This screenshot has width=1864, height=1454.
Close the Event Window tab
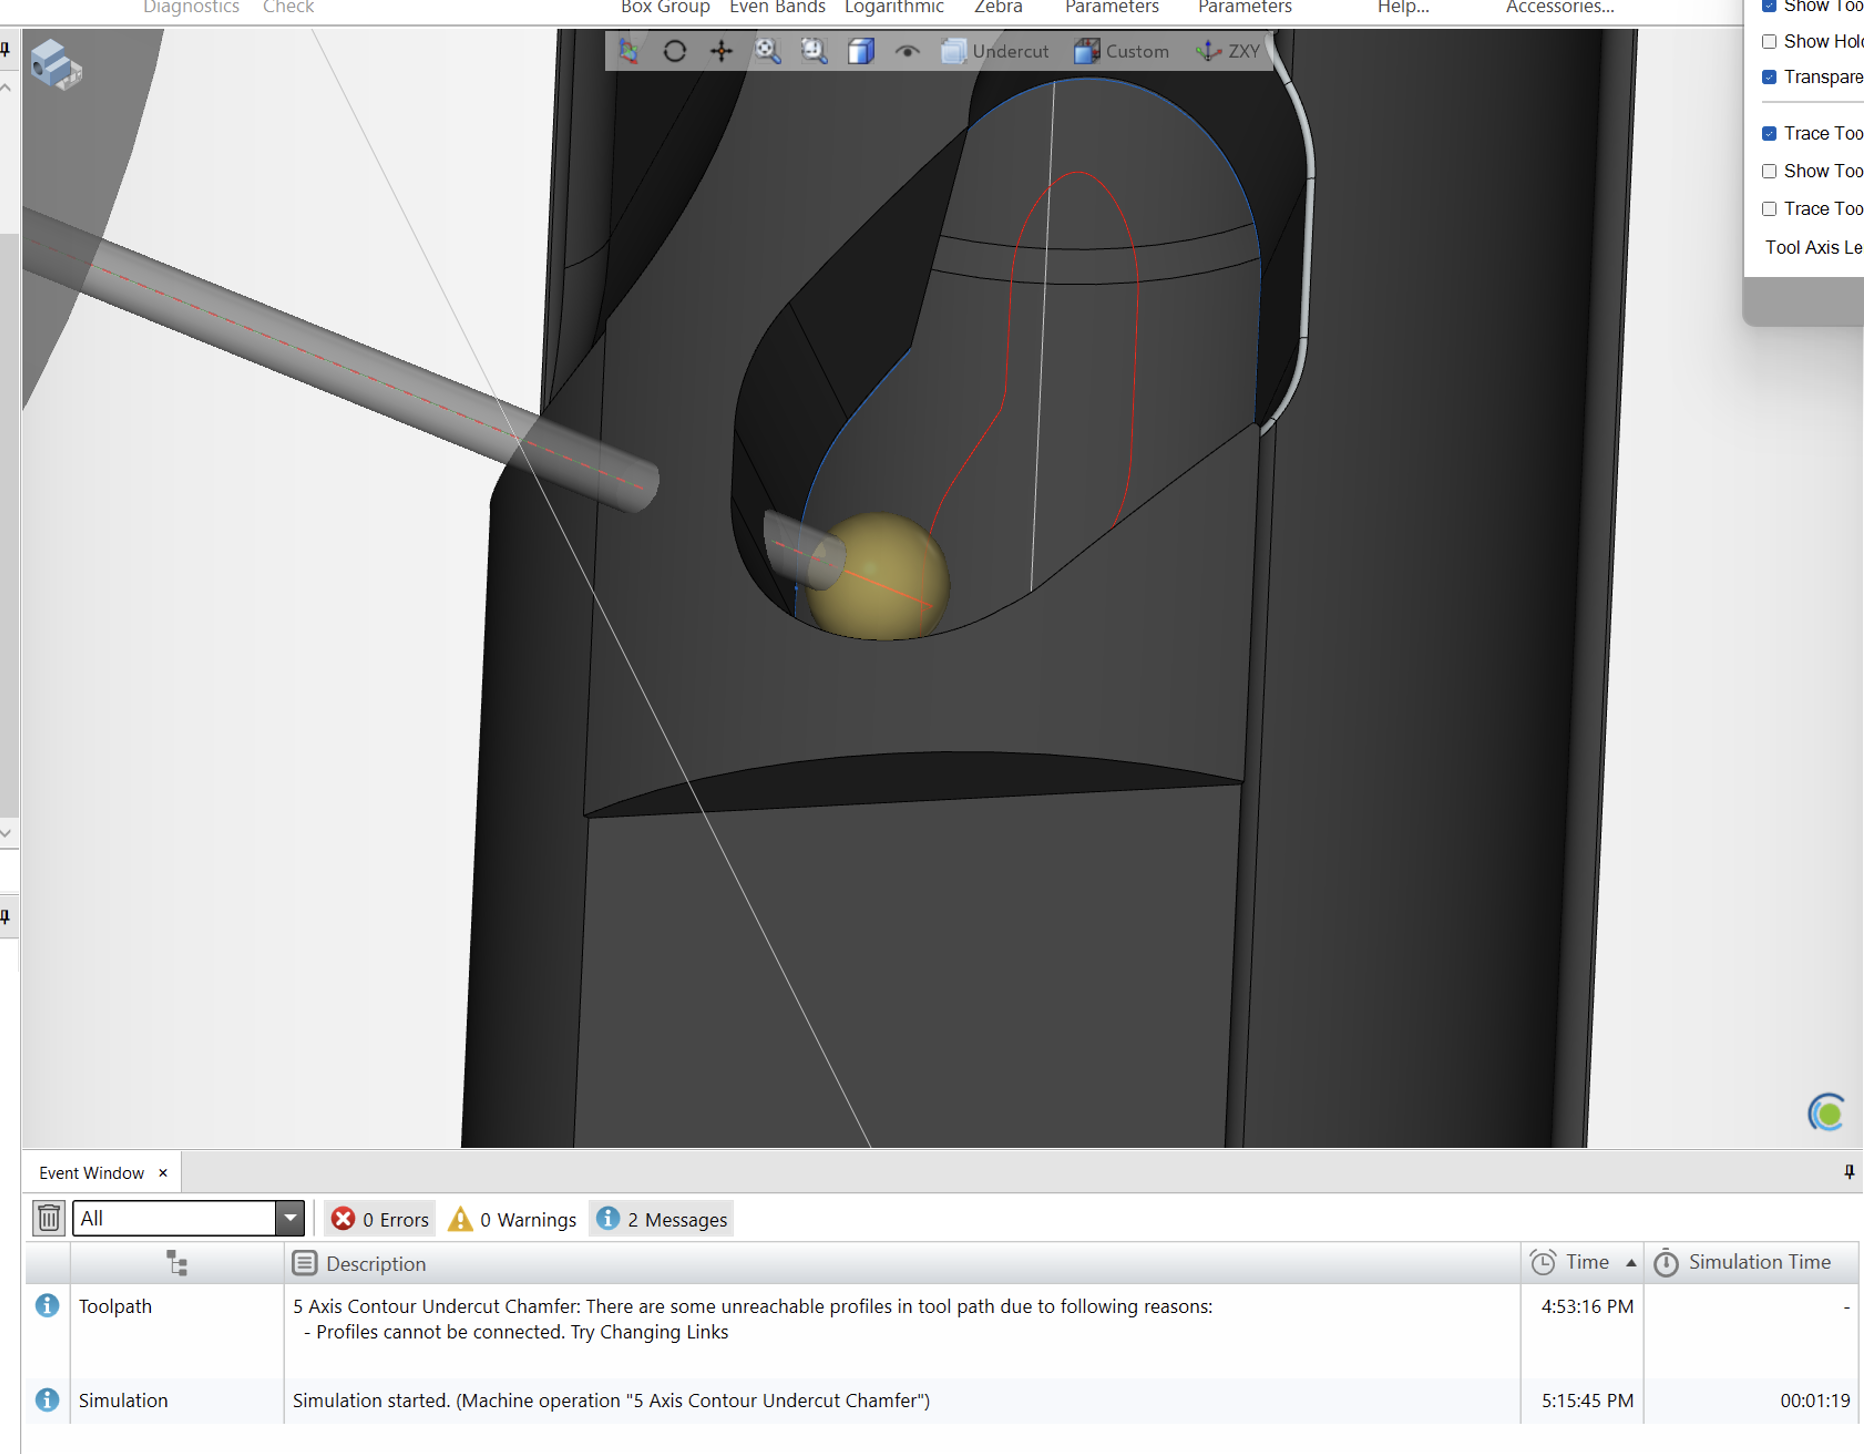(163, 1173)
